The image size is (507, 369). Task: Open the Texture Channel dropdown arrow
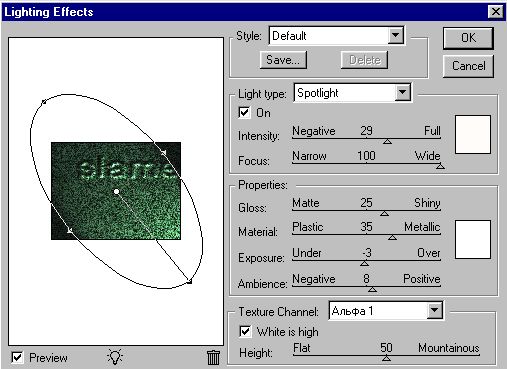point(434,311)
